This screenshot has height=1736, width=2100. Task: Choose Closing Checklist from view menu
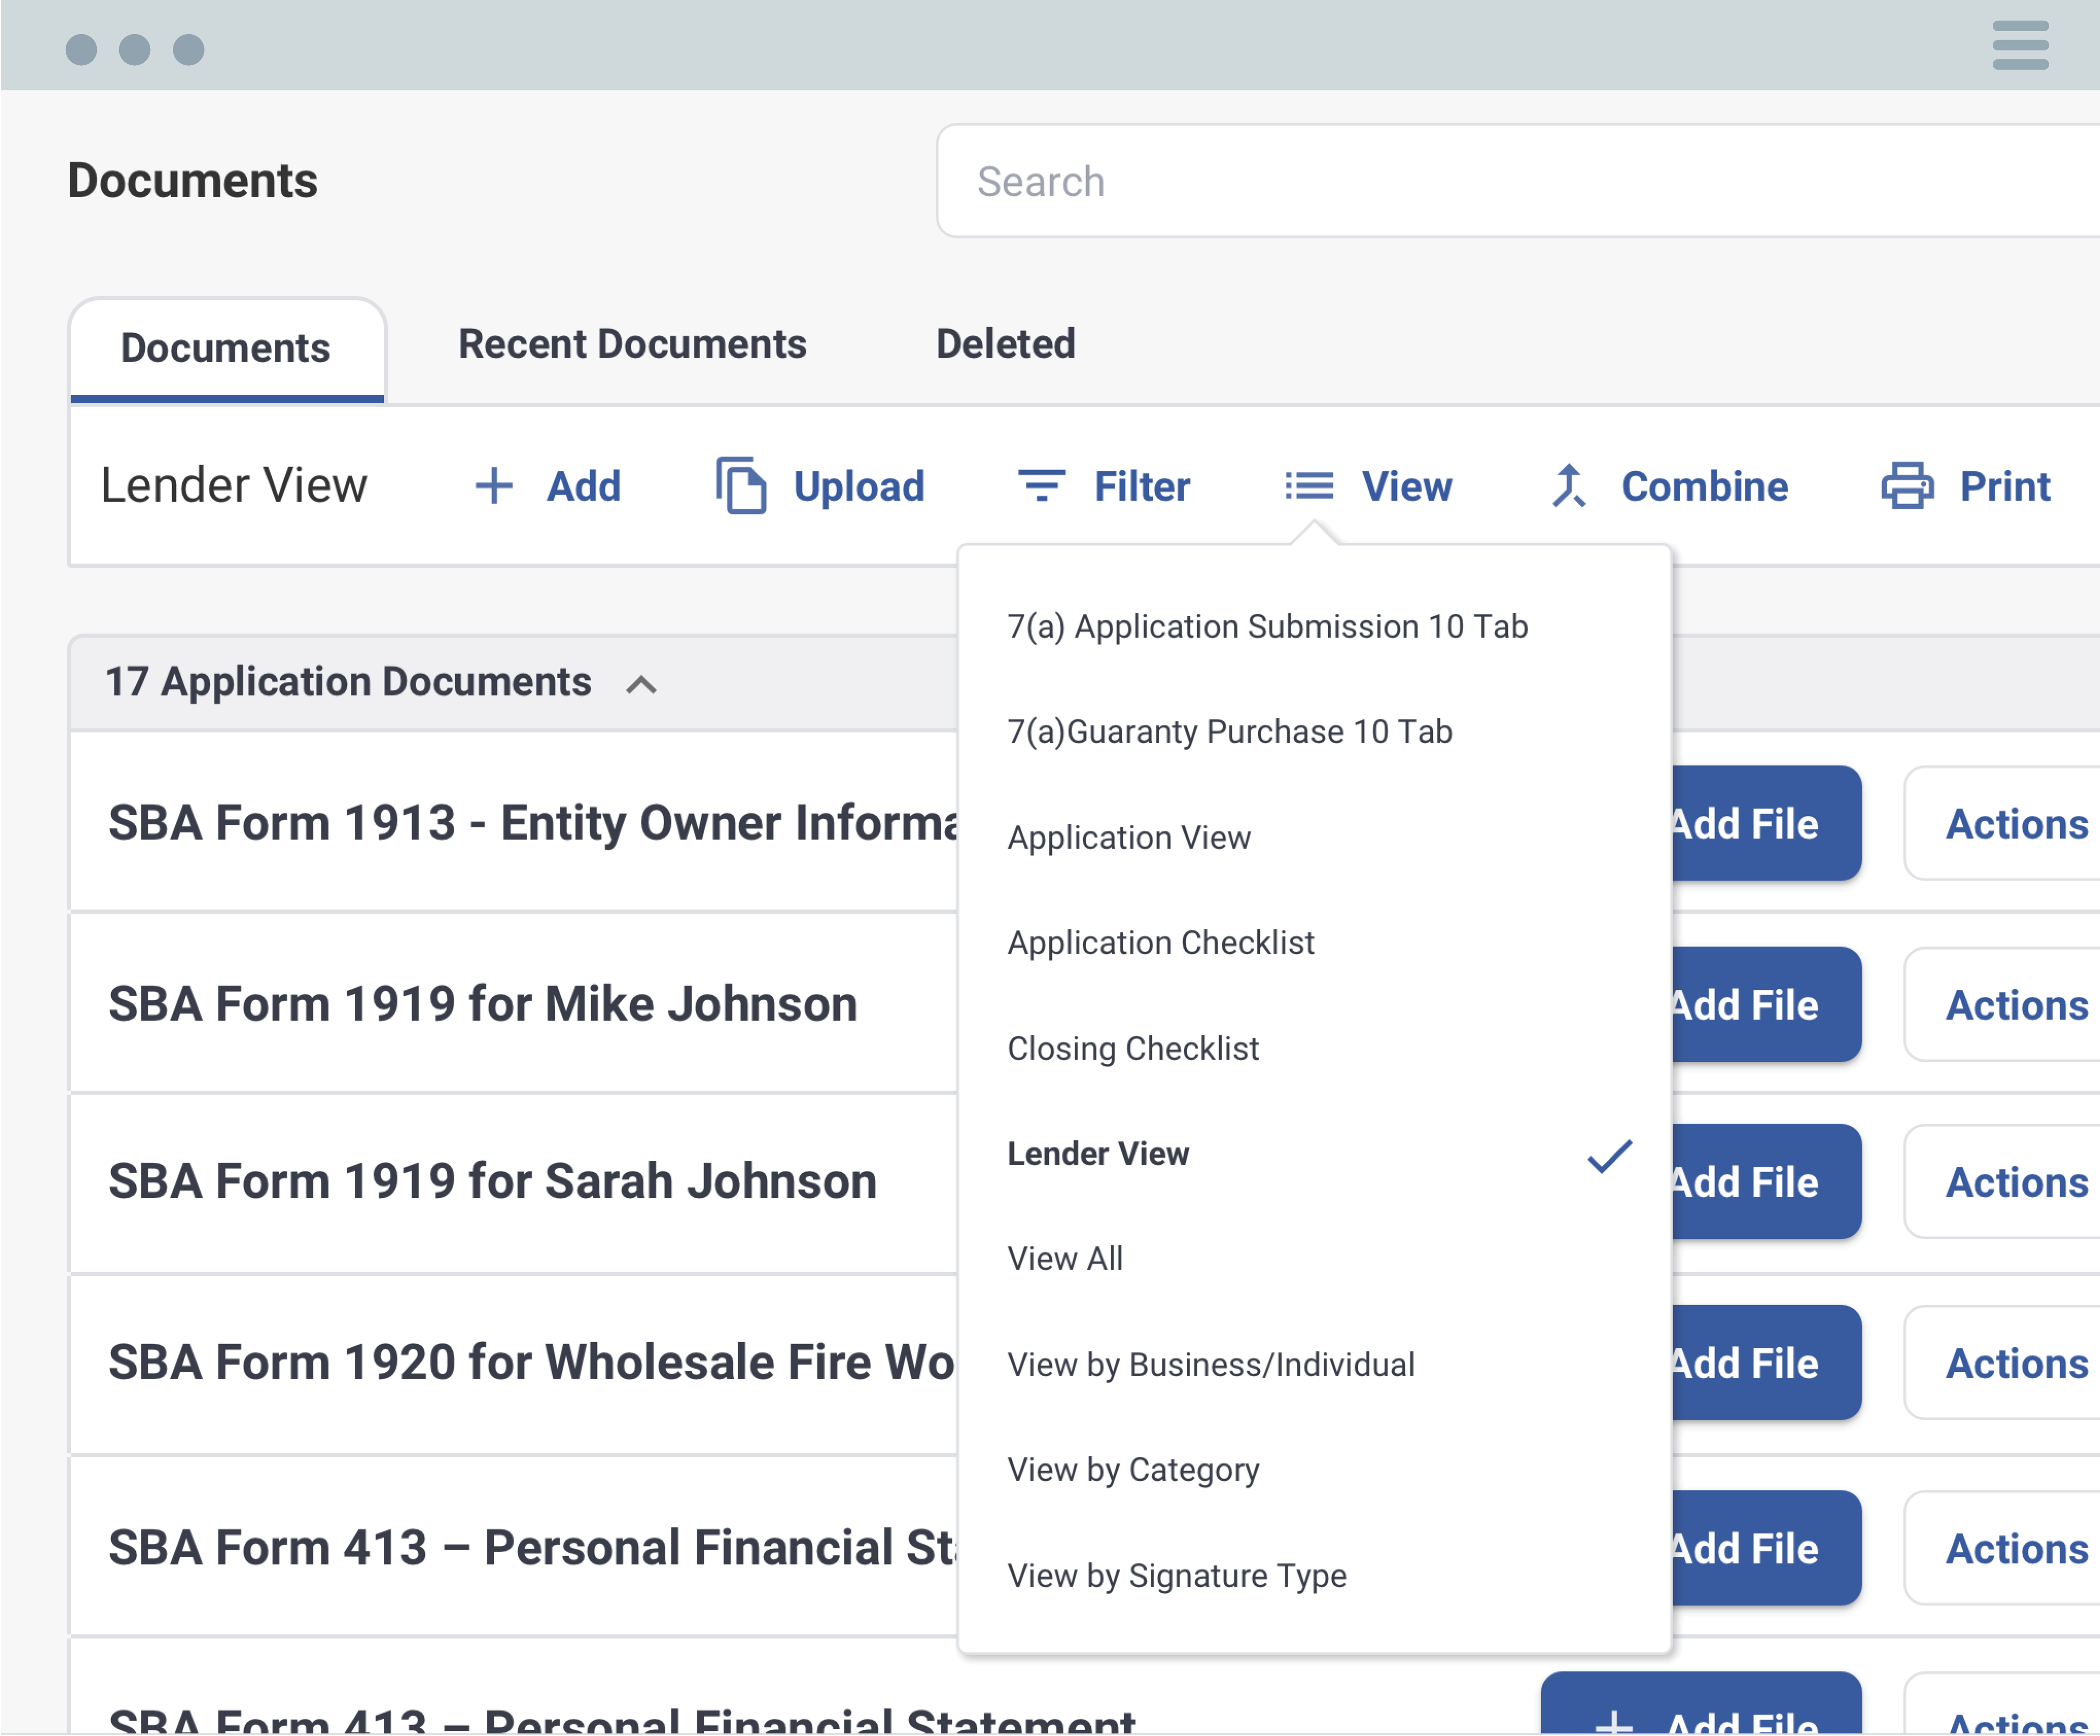point(1132,1048)
